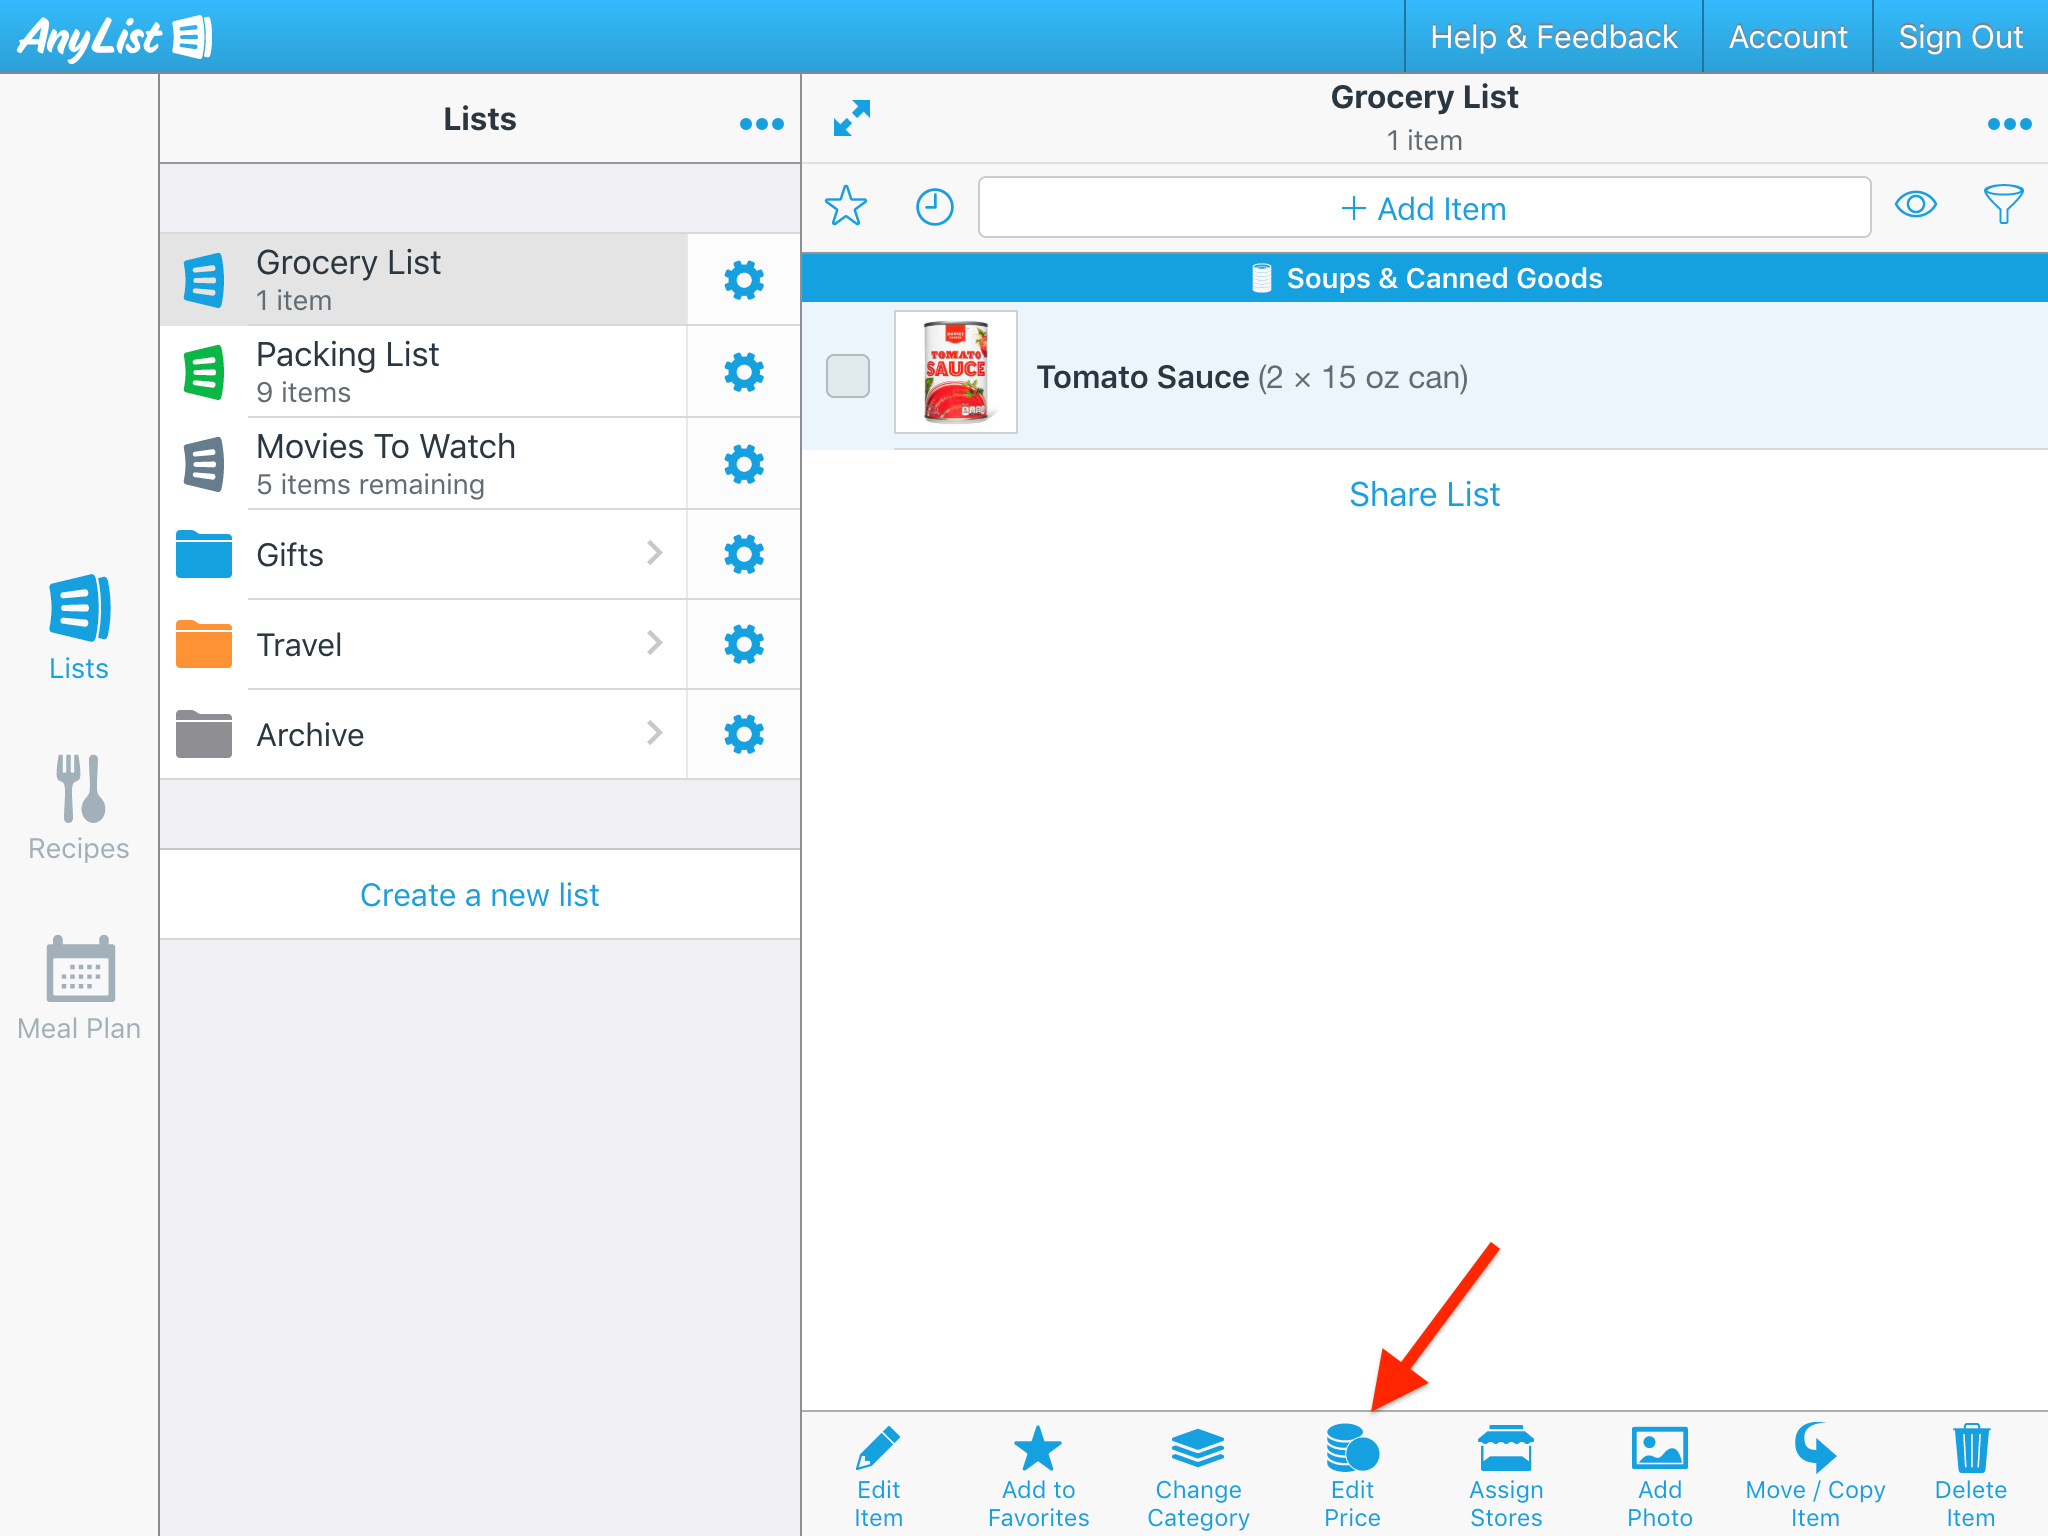
Task: Click Create a new list
Action: point(479,895)
